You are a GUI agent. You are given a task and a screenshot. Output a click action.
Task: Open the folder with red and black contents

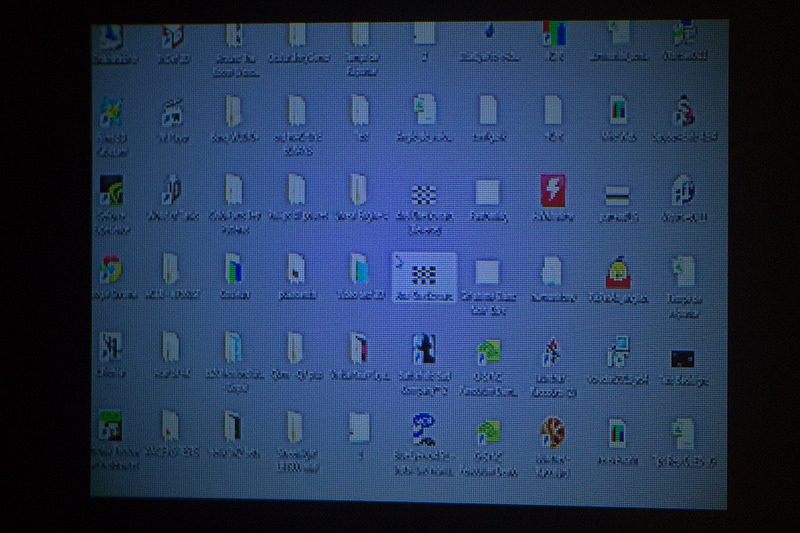click(x=359, y=348)
